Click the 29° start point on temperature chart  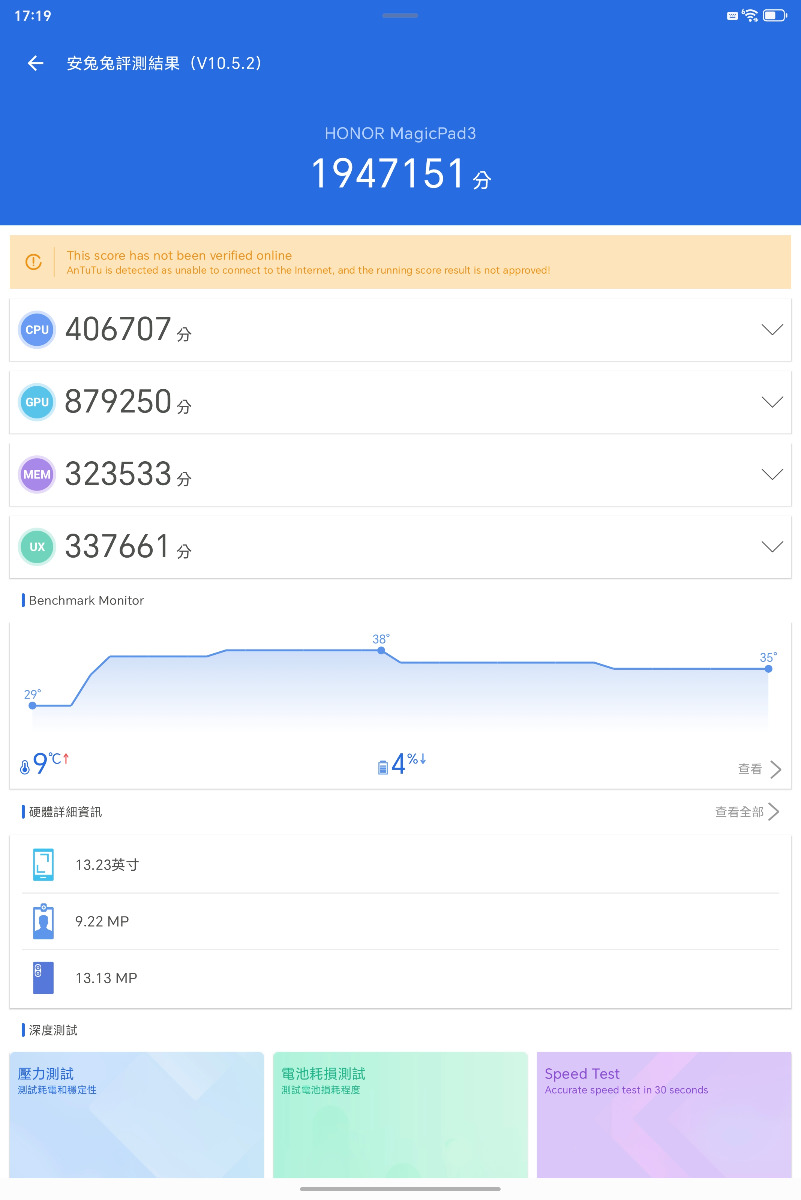(x=33, y=705)
